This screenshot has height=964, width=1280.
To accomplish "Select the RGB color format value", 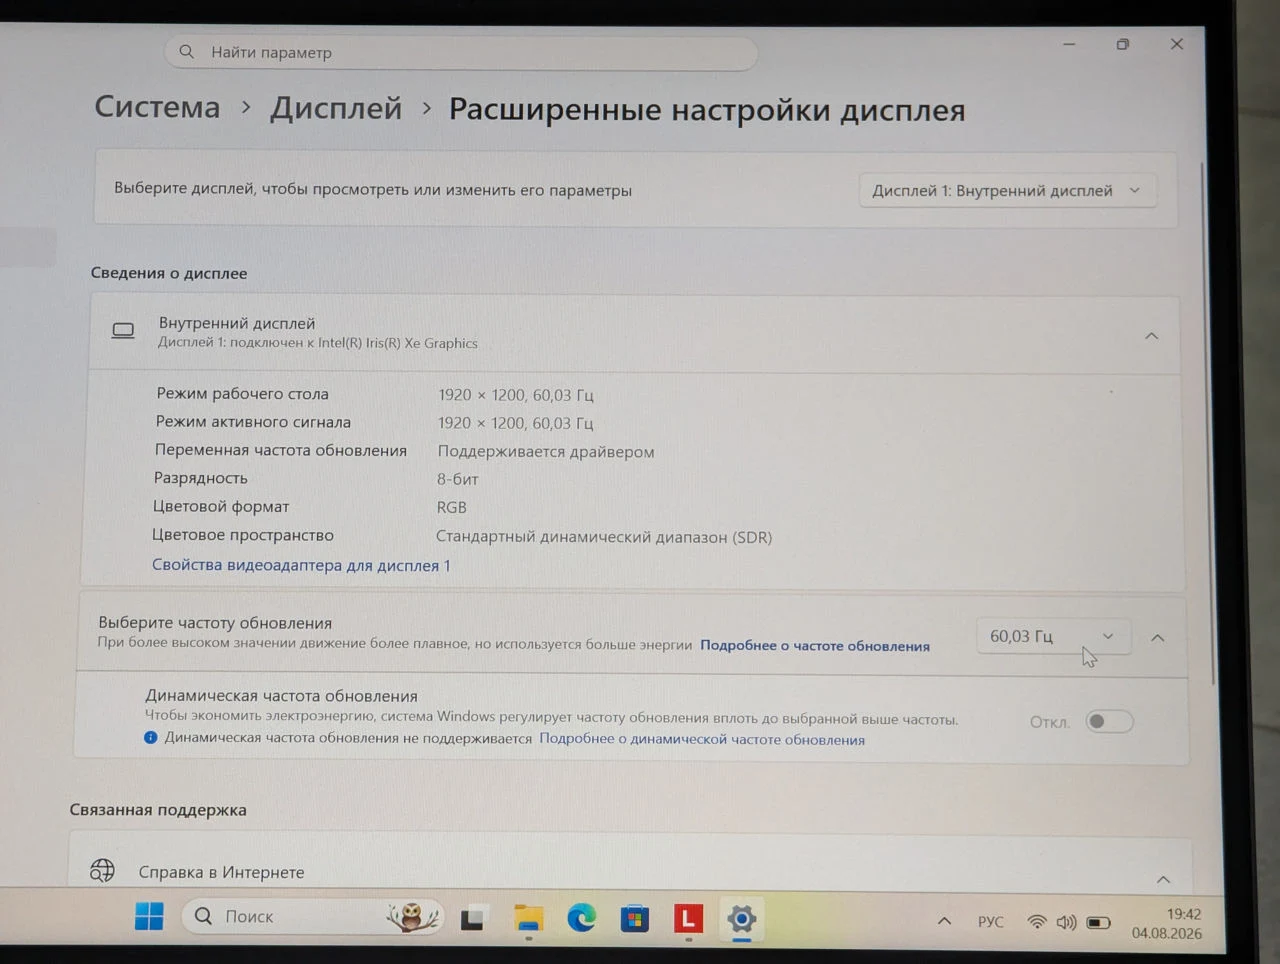I will [452, 508].
